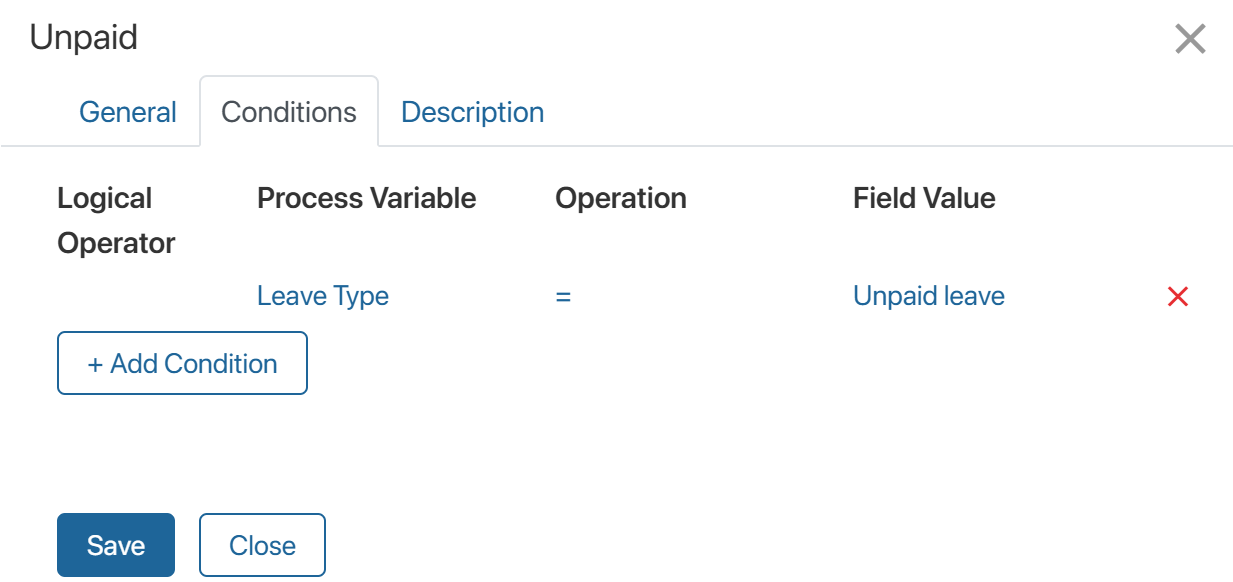Delete the Leave Type condition row
Image resolution: width=1233 pixels, height=582 pixels.
1178,296
